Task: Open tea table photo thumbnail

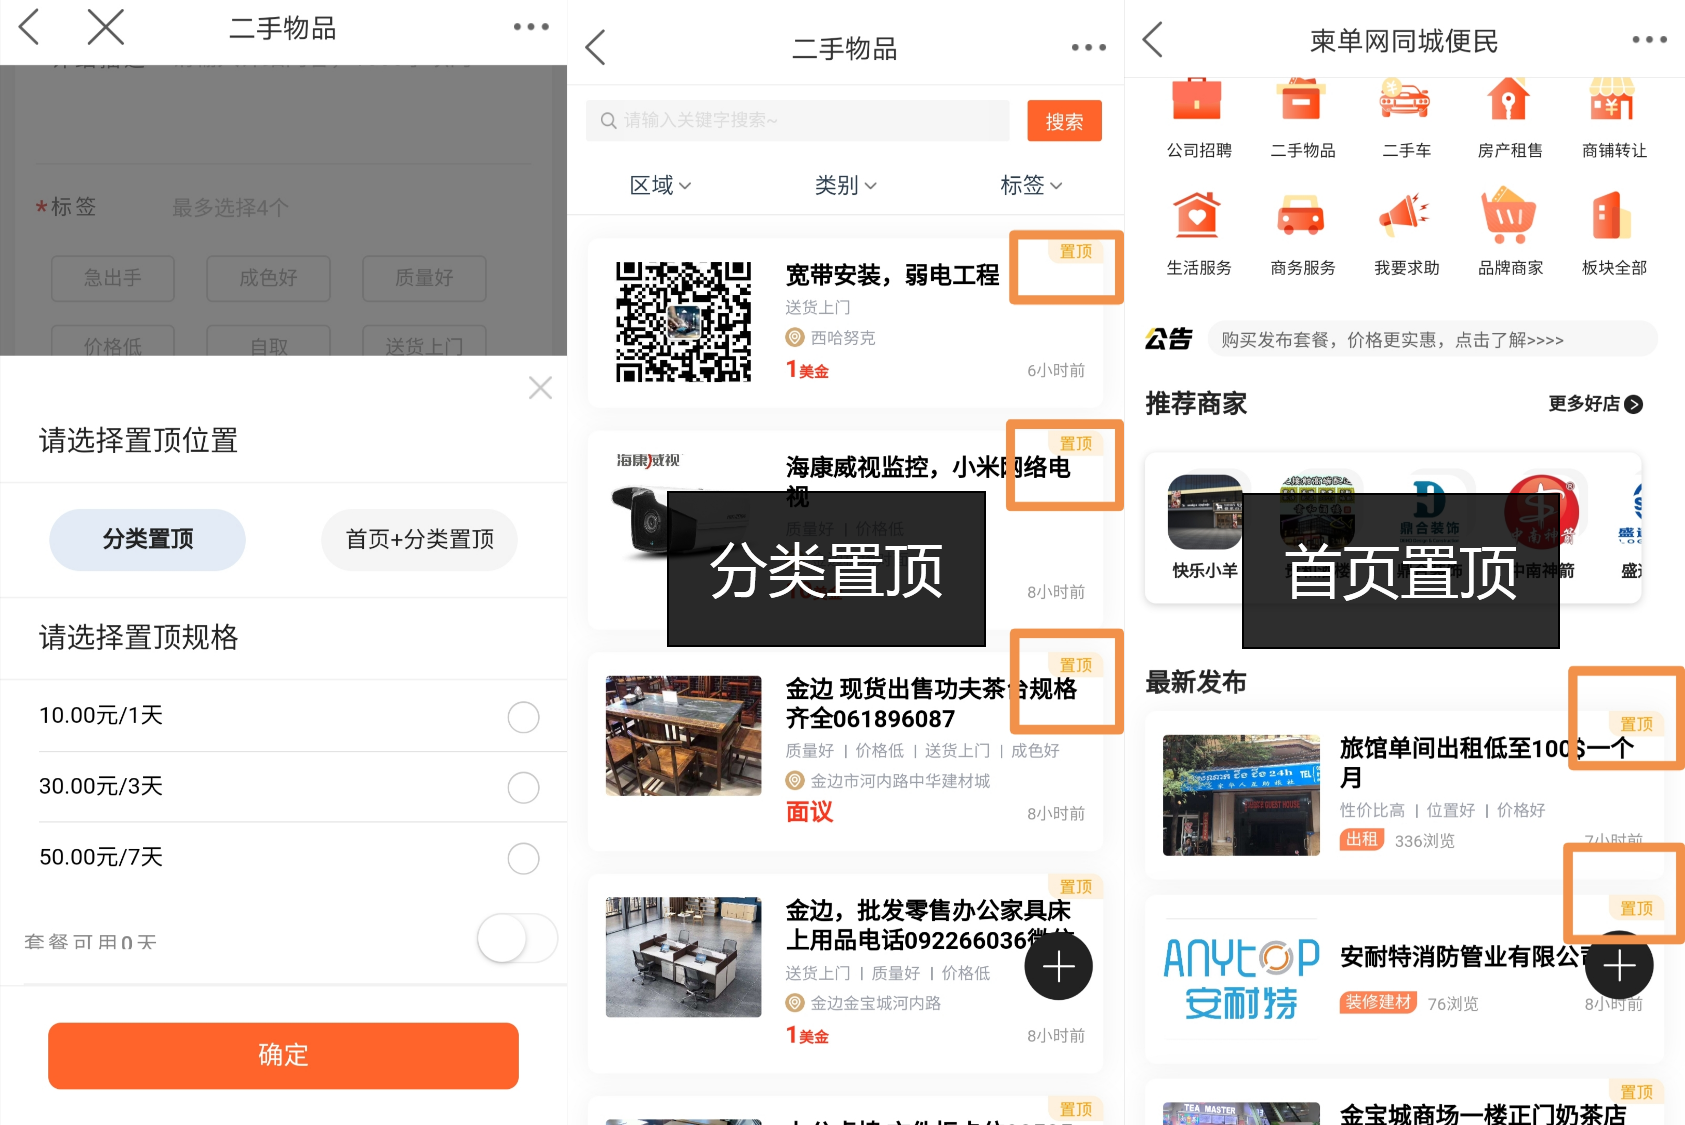Action: click(x=683, y=735)
